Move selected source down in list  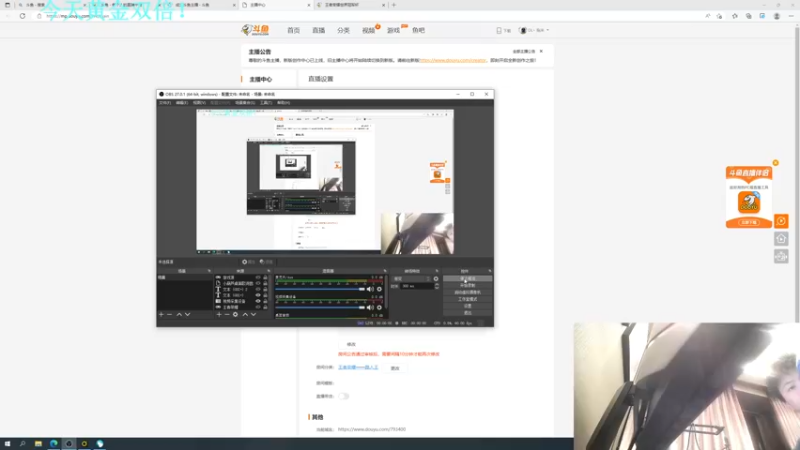254,315
